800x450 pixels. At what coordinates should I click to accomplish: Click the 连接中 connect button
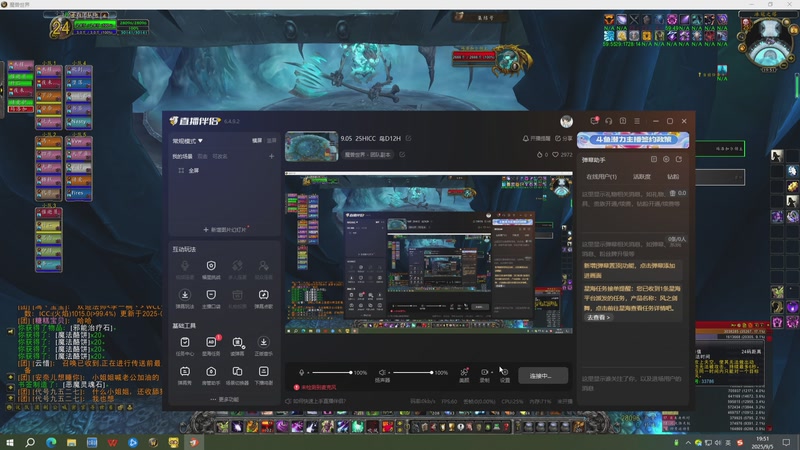(x=543, y=376)
